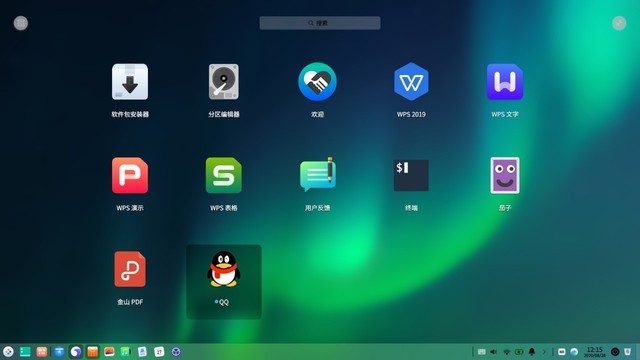Open the orange file manager dock icon
This screenshot has height=360, width=640.
[93, 351]
